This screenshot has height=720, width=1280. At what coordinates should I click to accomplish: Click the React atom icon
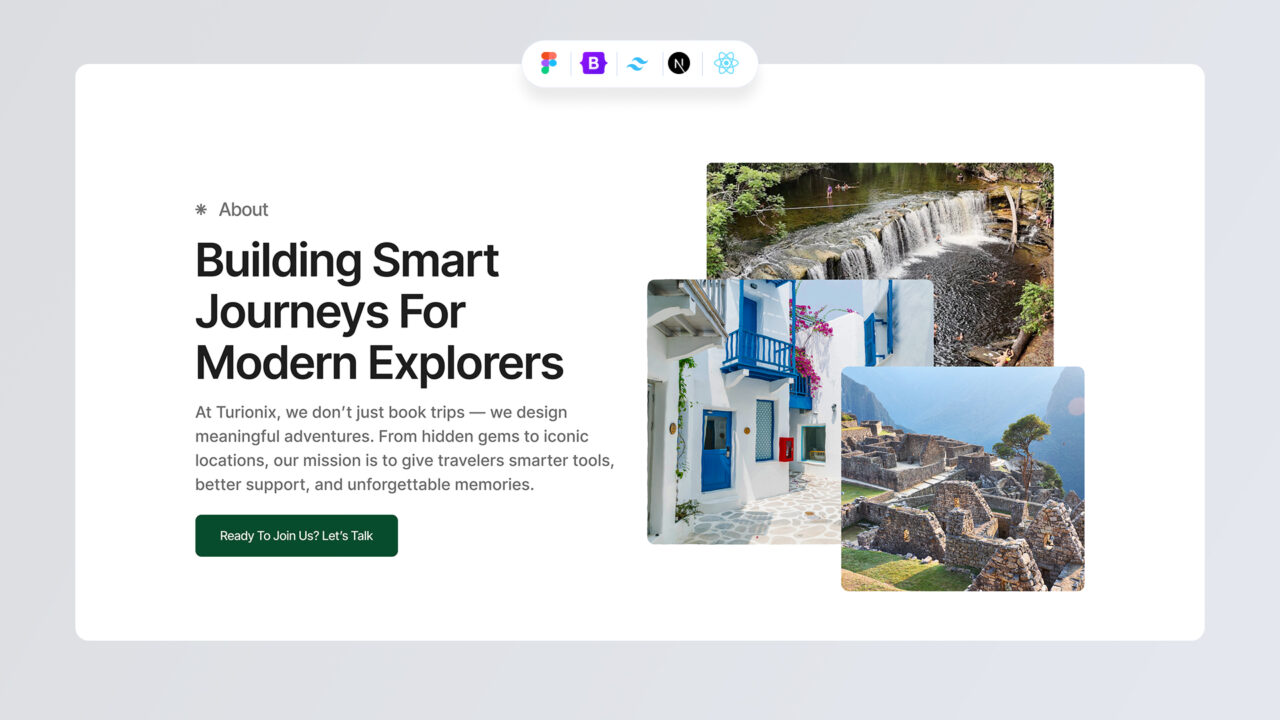726,63
